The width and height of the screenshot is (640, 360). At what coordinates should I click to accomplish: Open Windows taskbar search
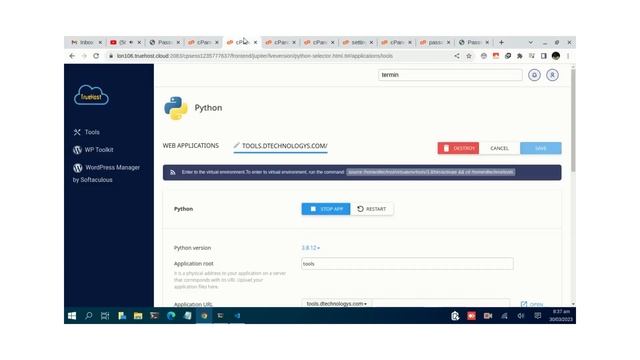(x=89, y=316)
